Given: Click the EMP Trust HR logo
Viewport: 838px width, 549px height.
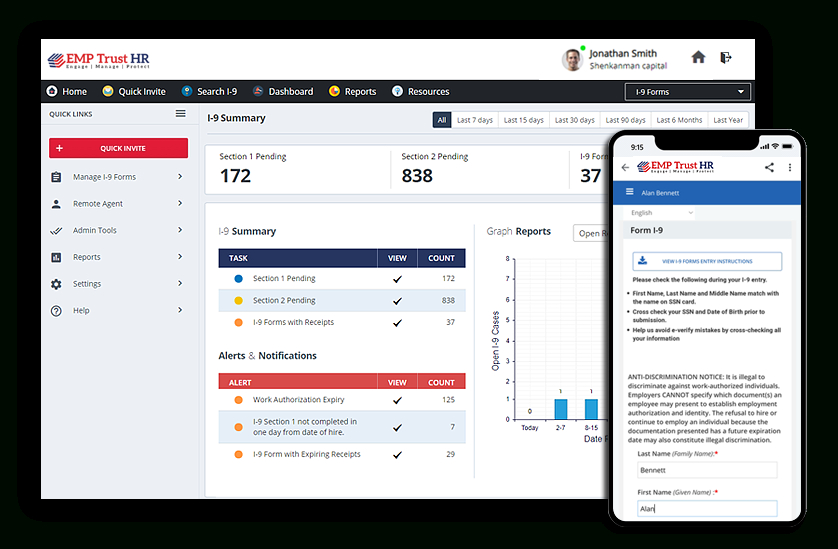Looking at the screenshot, I should pyautogui.click(x=99, y=60).
